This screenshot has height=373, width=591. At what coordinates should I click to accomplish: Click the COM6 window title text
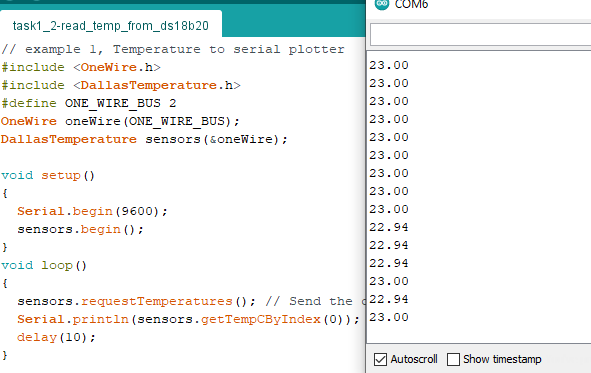(411, 5)
